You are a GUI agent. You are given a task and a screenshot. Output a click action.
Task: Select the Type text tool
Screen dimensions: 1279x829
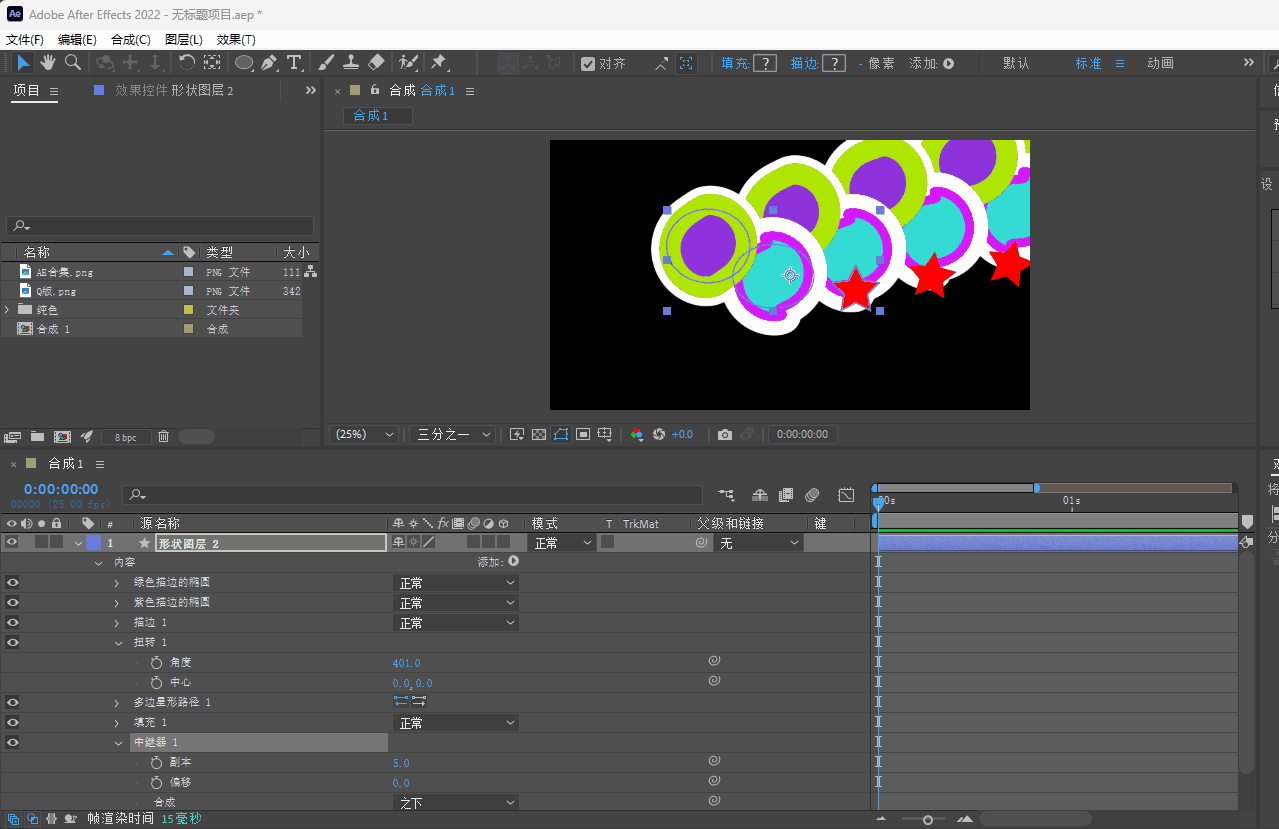[294, 63]
